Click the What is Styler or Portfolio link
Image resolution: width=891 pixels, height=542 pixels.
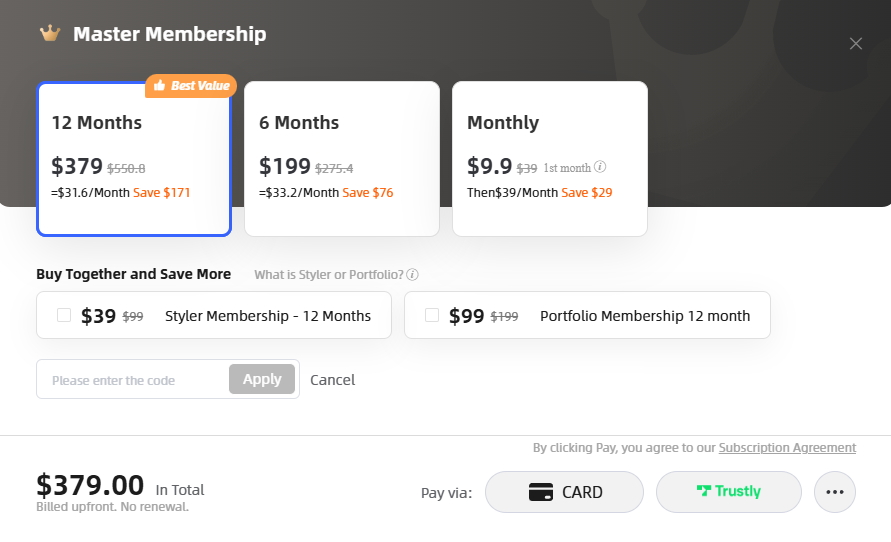328,275
